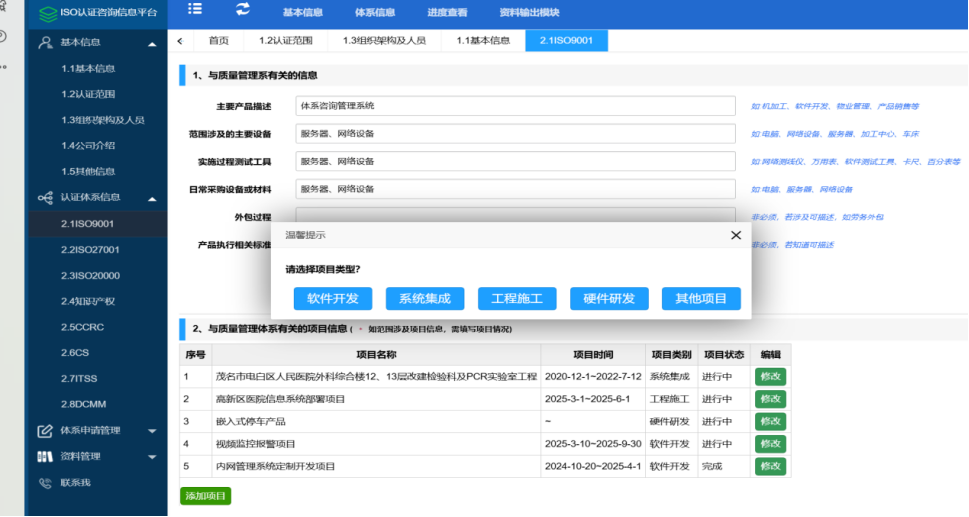Choose 其他项目 project type
This screenshot has height=517, width=969.
click(x=701, y=299)
